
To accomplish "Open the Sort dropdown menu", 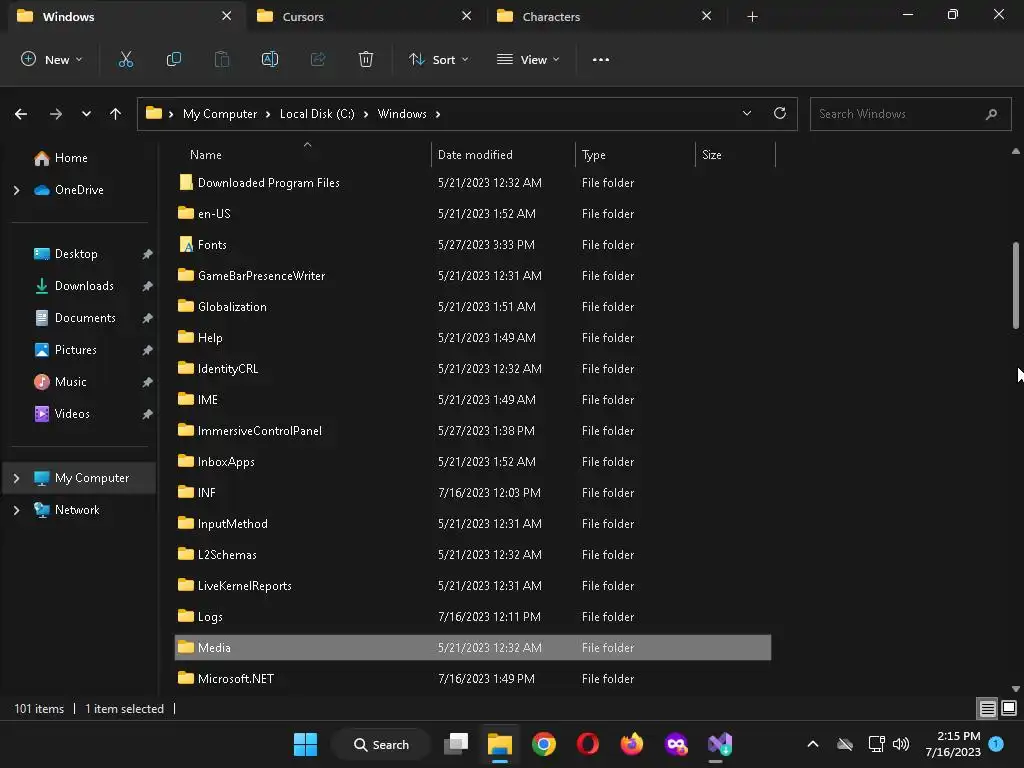I will 439,59.
